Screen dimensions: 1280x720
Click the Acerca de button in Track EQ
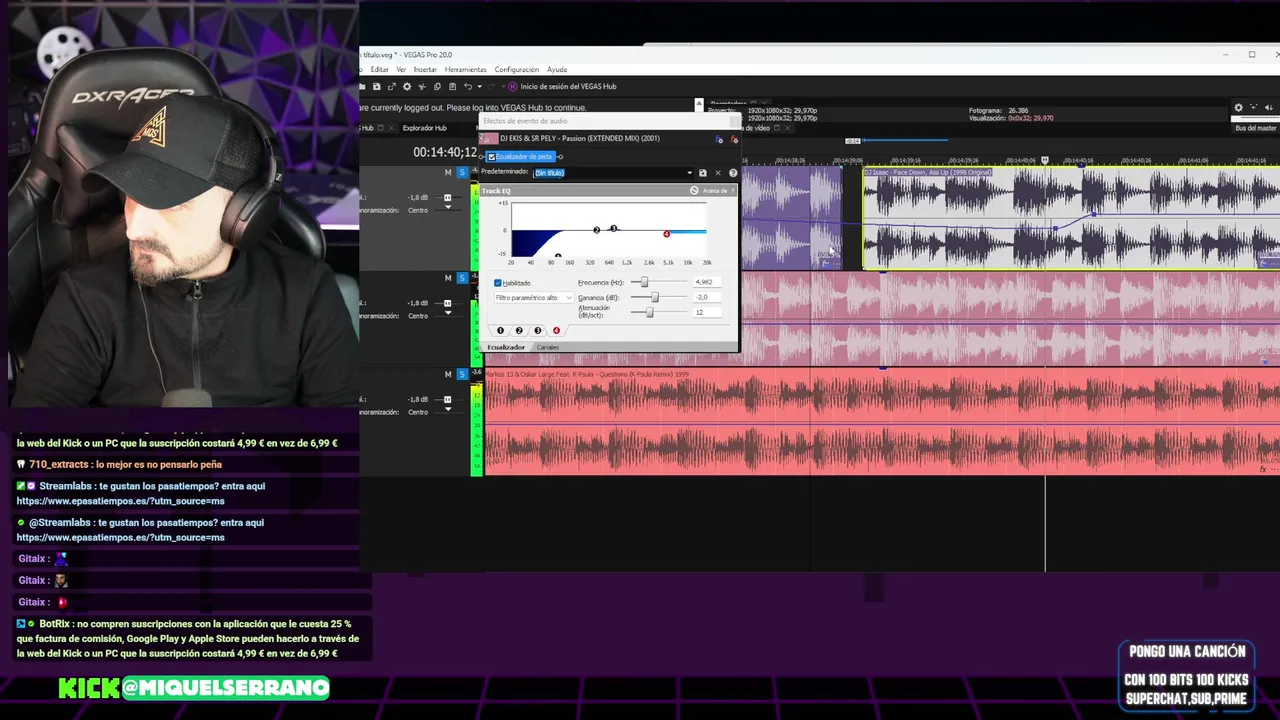[716, 190]
